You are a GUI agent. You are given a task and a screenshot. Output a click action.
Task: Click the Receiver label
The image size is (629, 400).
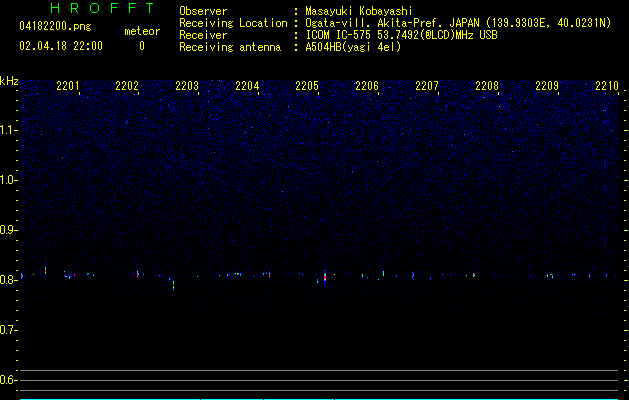click(x=203, y=35)
